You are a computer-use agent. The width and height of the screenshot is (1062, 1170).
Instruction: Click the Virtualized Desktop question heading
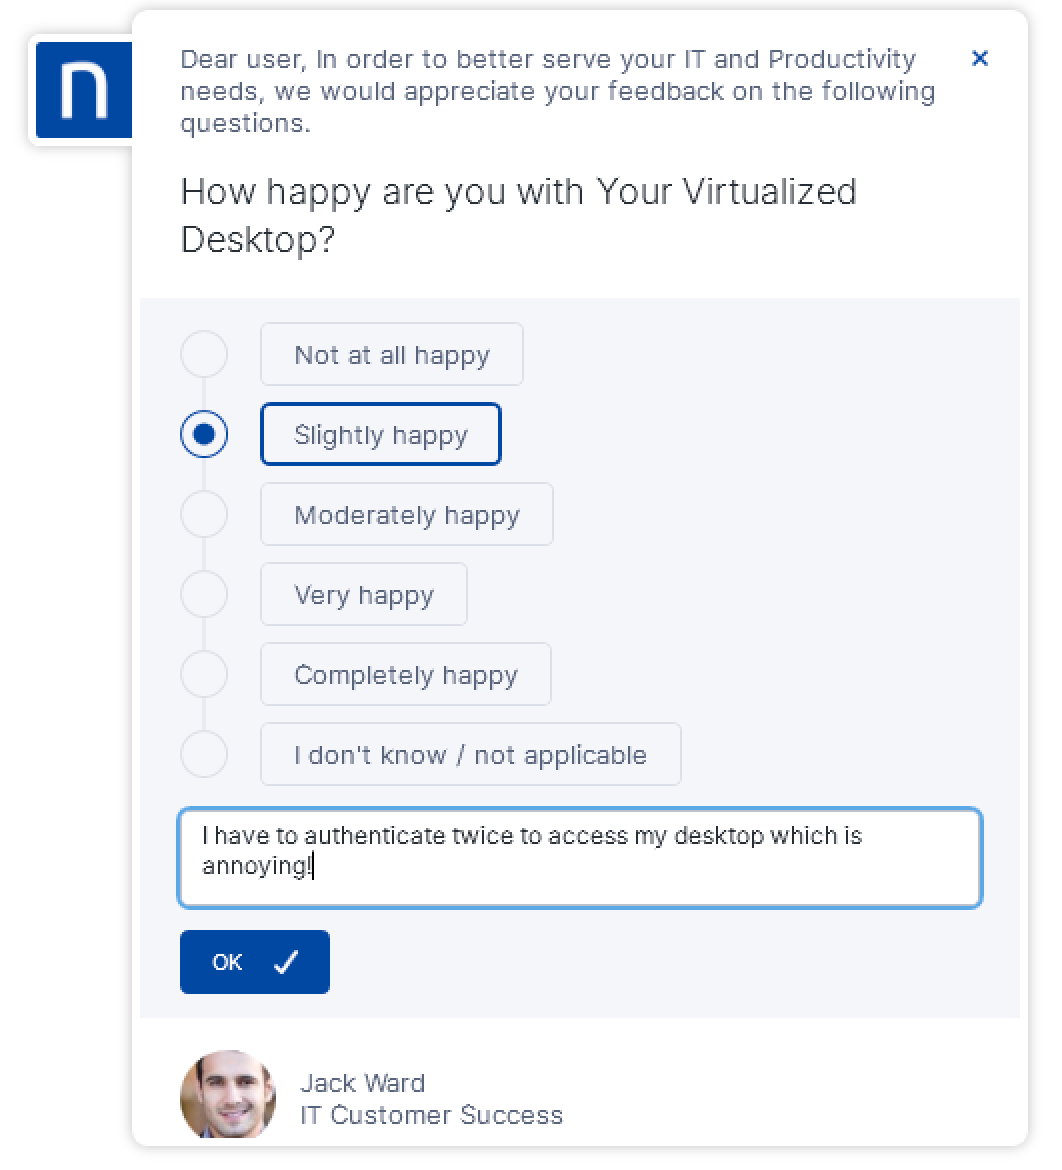point(518,215)
